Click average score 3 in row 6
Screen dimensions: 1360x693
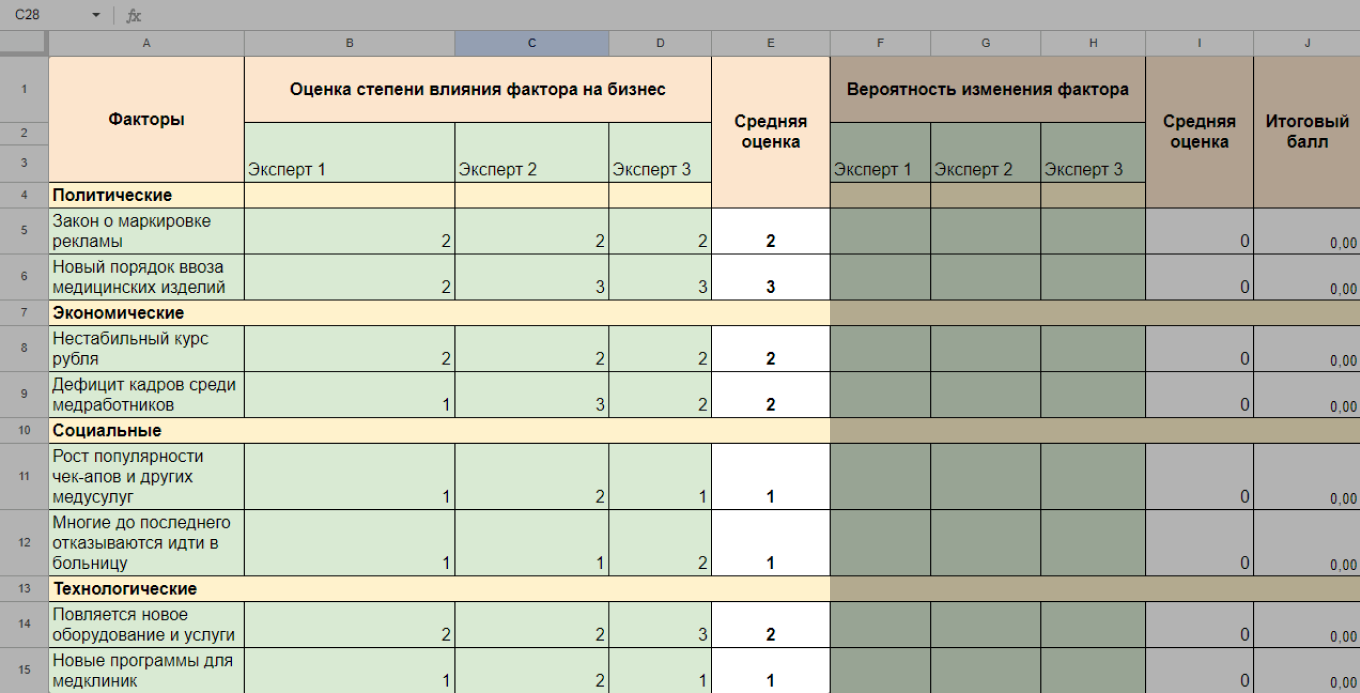point(770,277)
